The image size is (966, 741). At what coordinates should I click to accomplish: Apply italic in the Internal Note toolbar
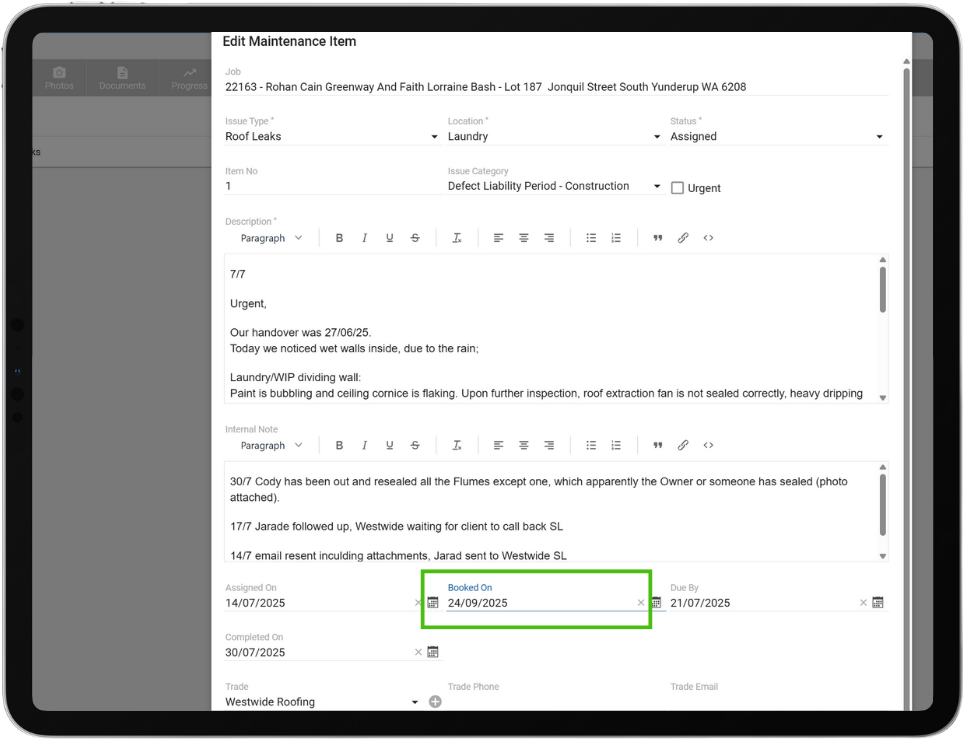click(364, 446)
